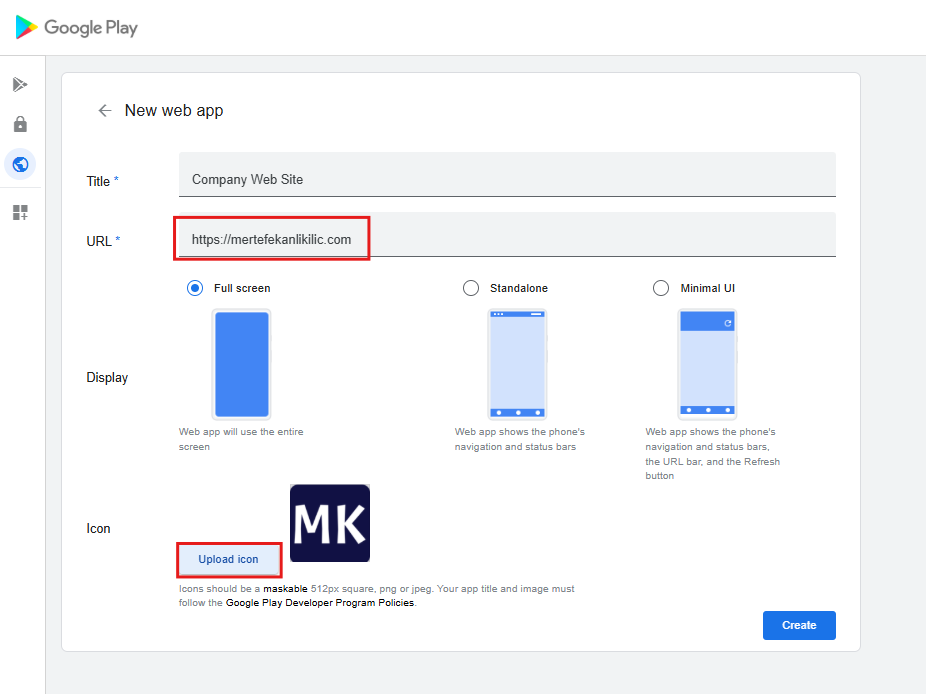Click the Full screen phone preview image
Image resolution: width=926 pixels, height=694 pixels.
point(242,364)
